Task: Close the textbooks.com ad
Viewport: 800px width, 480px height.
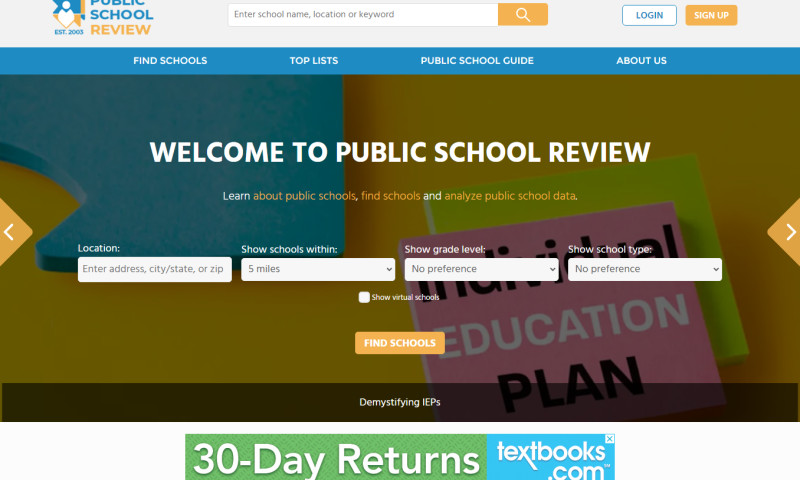Action: point(609,439)
